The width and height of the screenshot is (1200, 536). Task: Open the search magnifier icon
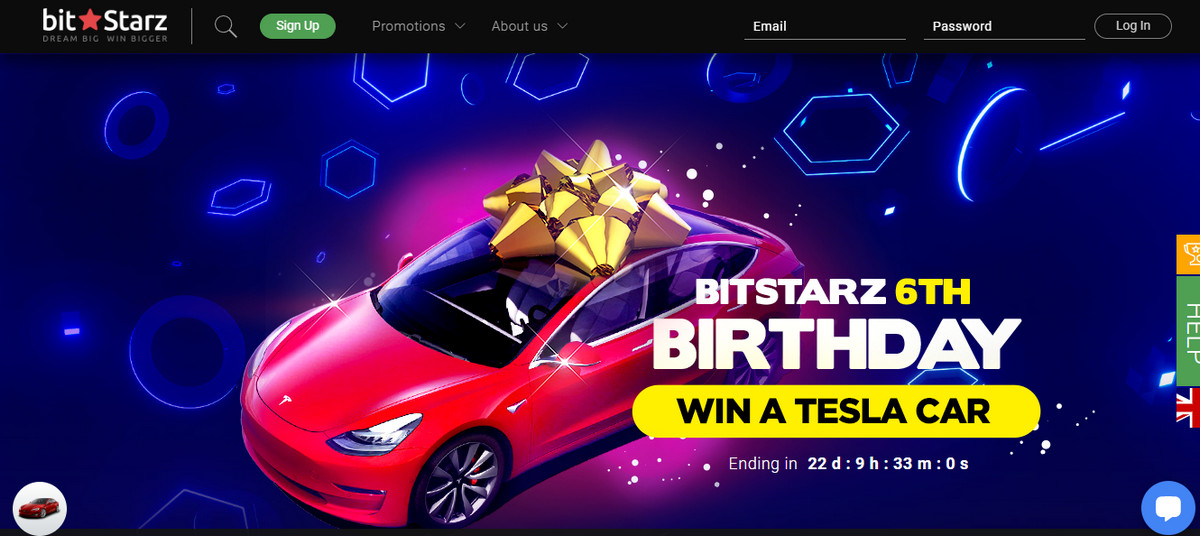(x=226, y=26)
